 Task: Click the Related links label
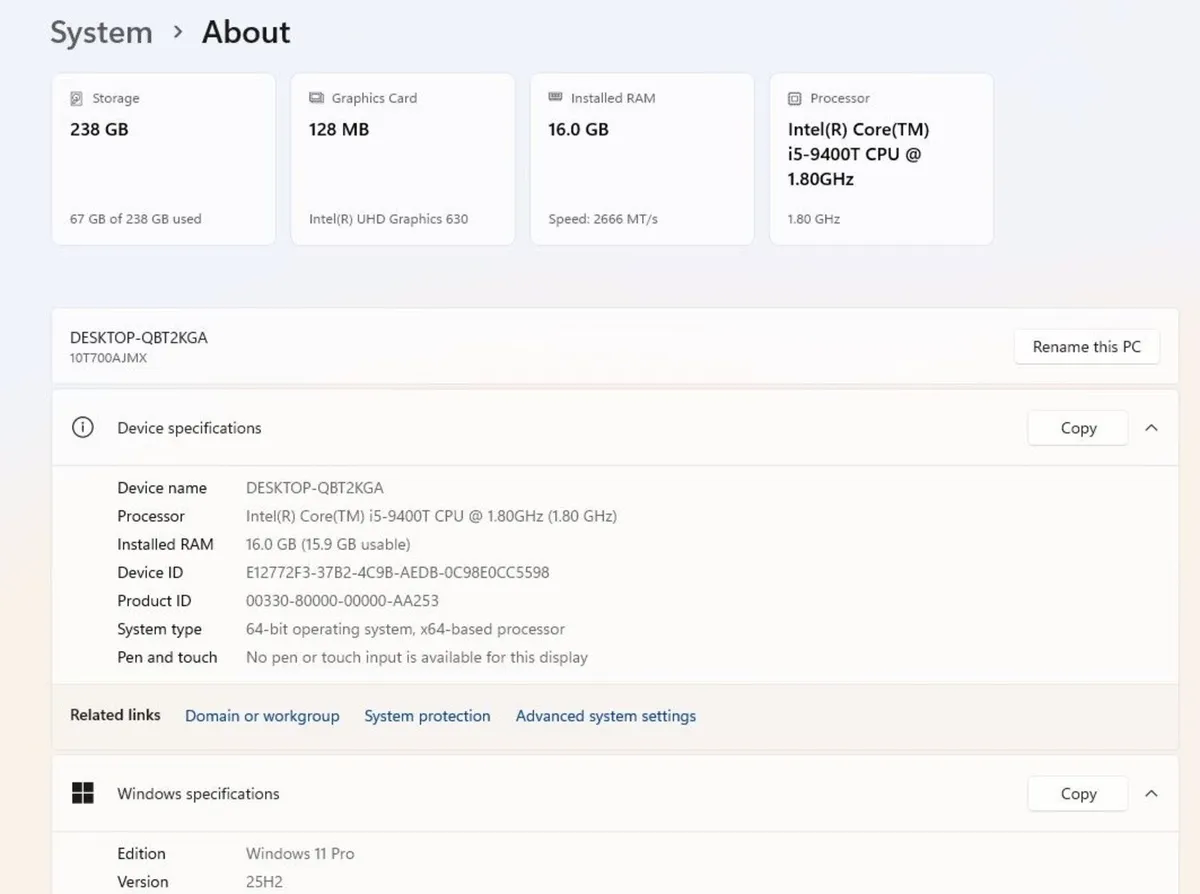coord(115,715)
